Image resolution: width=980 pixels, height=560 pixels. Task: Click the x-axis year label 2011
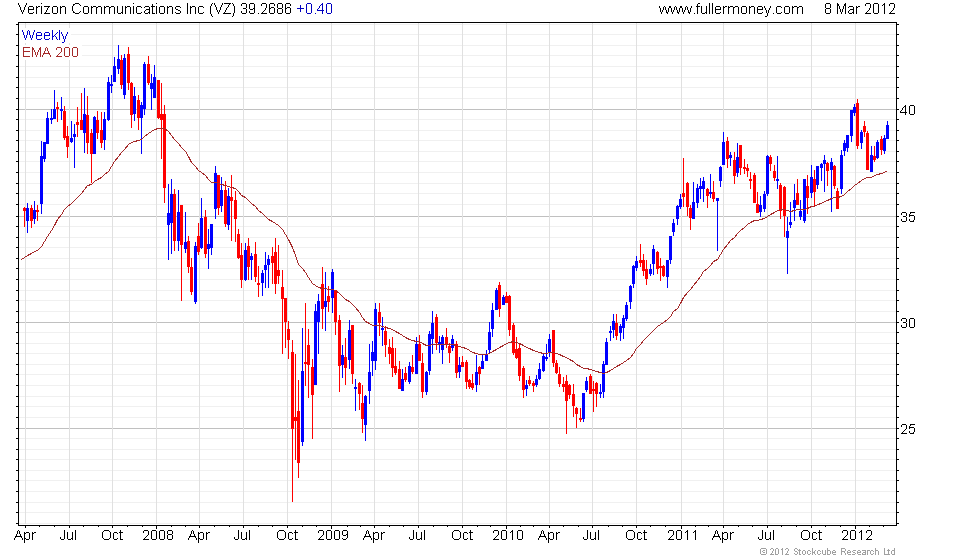(682, 536)
